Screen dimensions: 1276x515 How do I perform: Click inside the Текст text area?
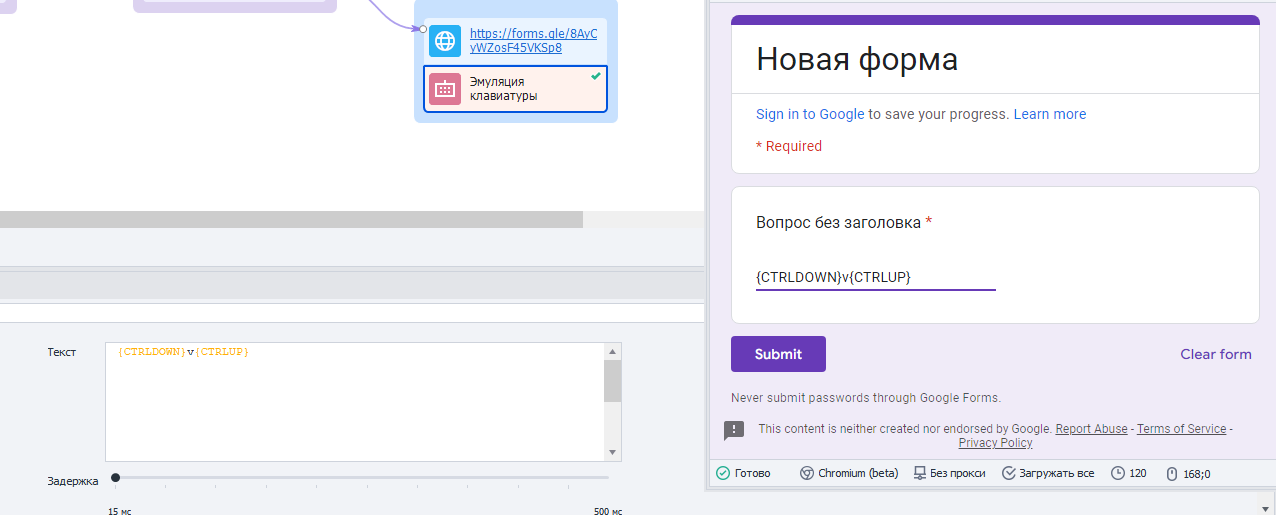pyautogui.click(x=355, y=402)
